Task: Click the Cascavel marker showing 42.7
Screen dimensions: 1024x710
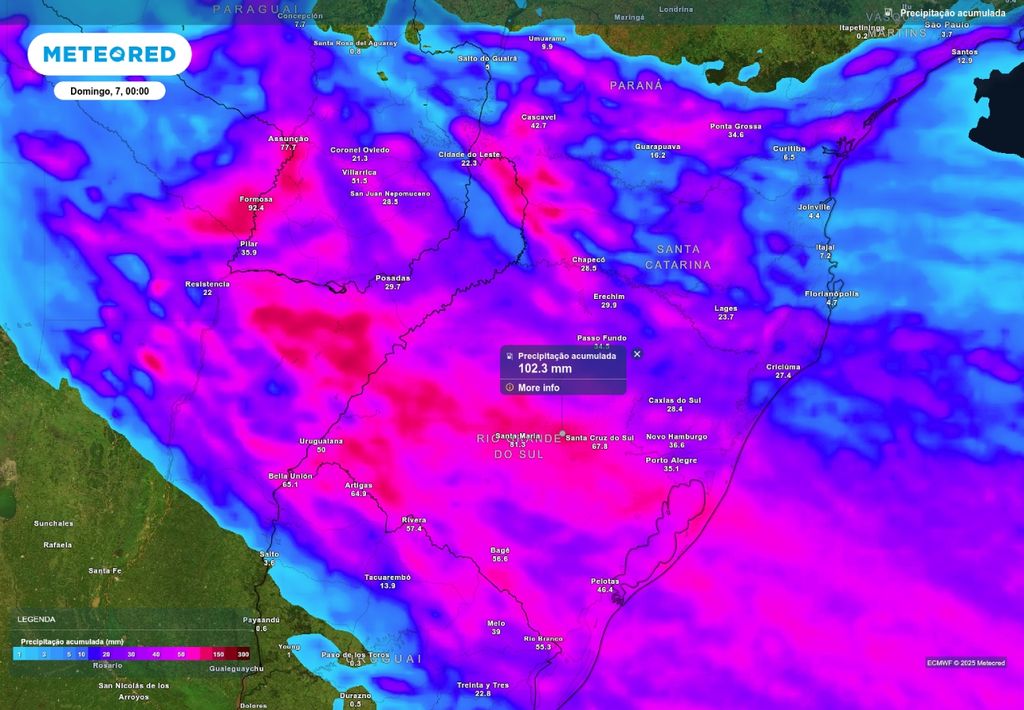Action: point(537,120)
